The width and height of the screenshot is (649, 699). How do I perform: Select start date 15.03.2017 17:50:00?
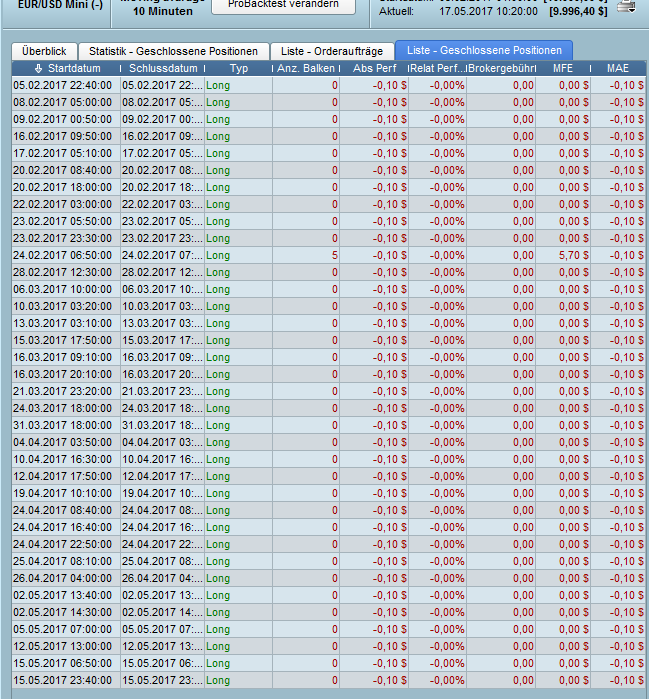62,341
